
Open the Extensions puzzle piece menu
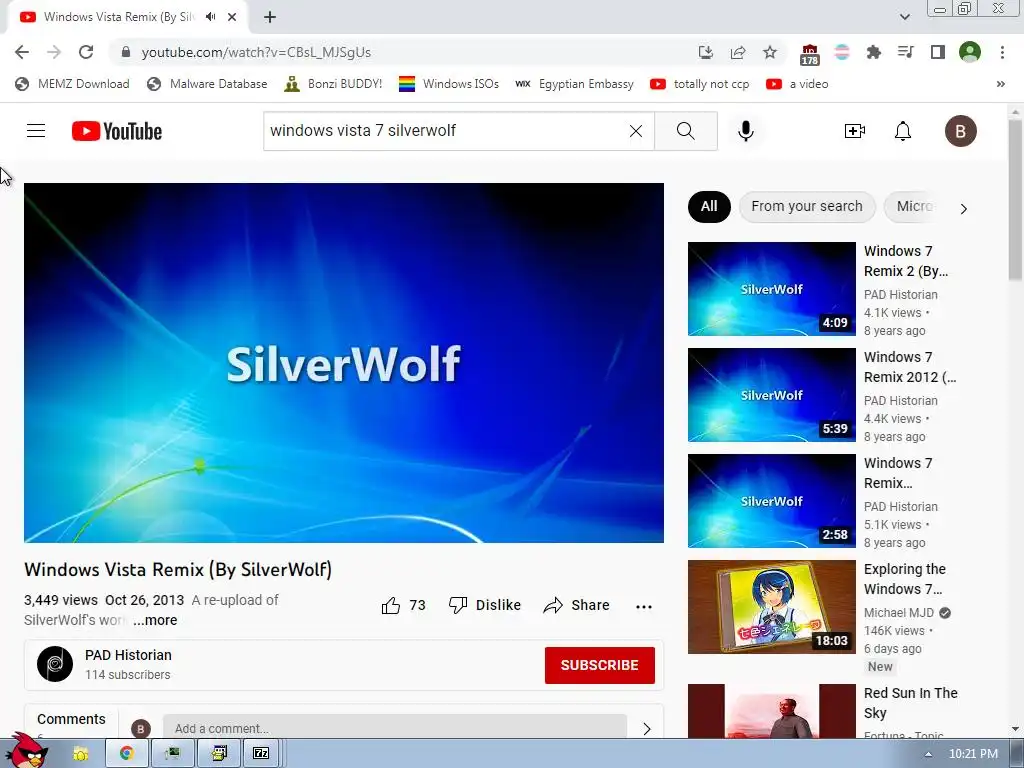(x=873, y=52)
